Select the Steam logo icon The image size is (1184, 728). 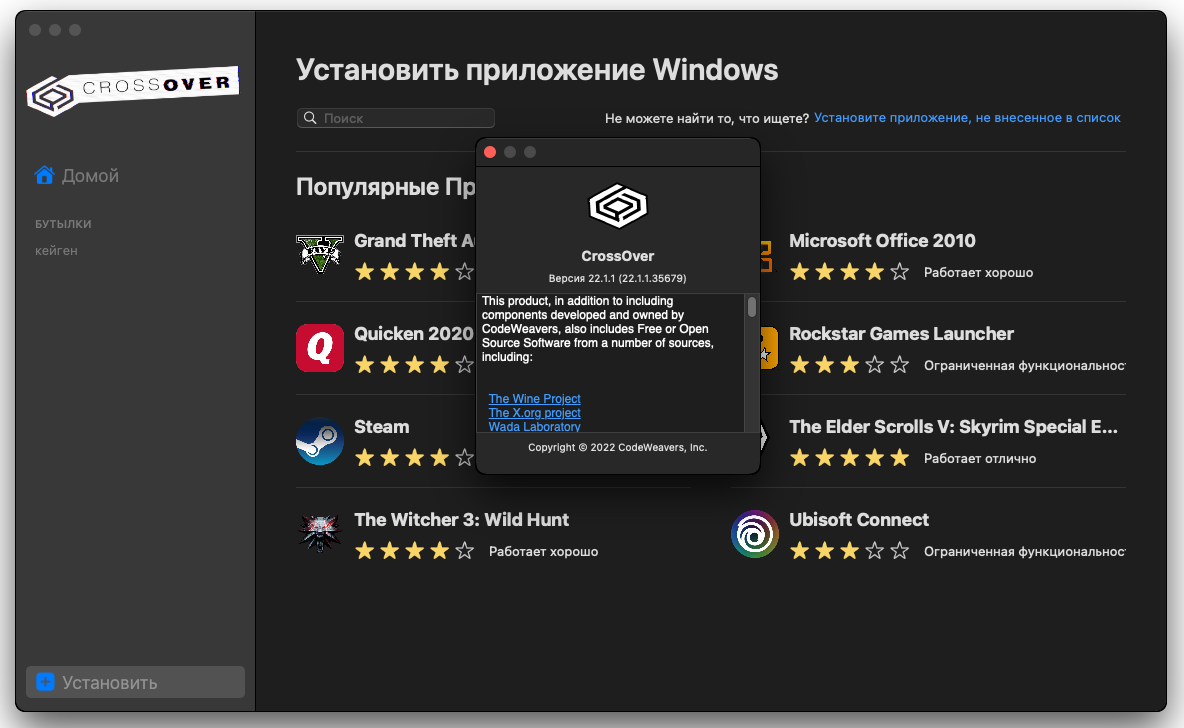(320, 440)
